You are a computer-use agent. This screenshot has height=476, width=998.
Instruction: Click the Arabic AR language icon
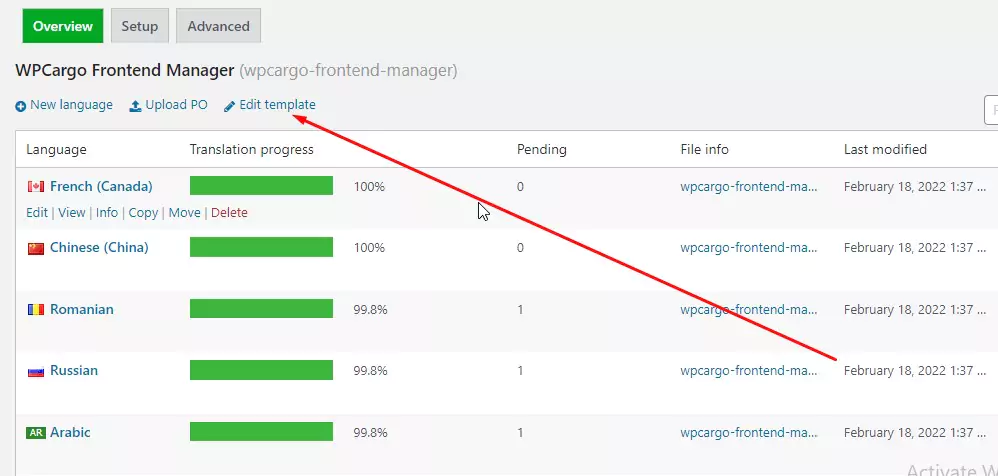36,433
